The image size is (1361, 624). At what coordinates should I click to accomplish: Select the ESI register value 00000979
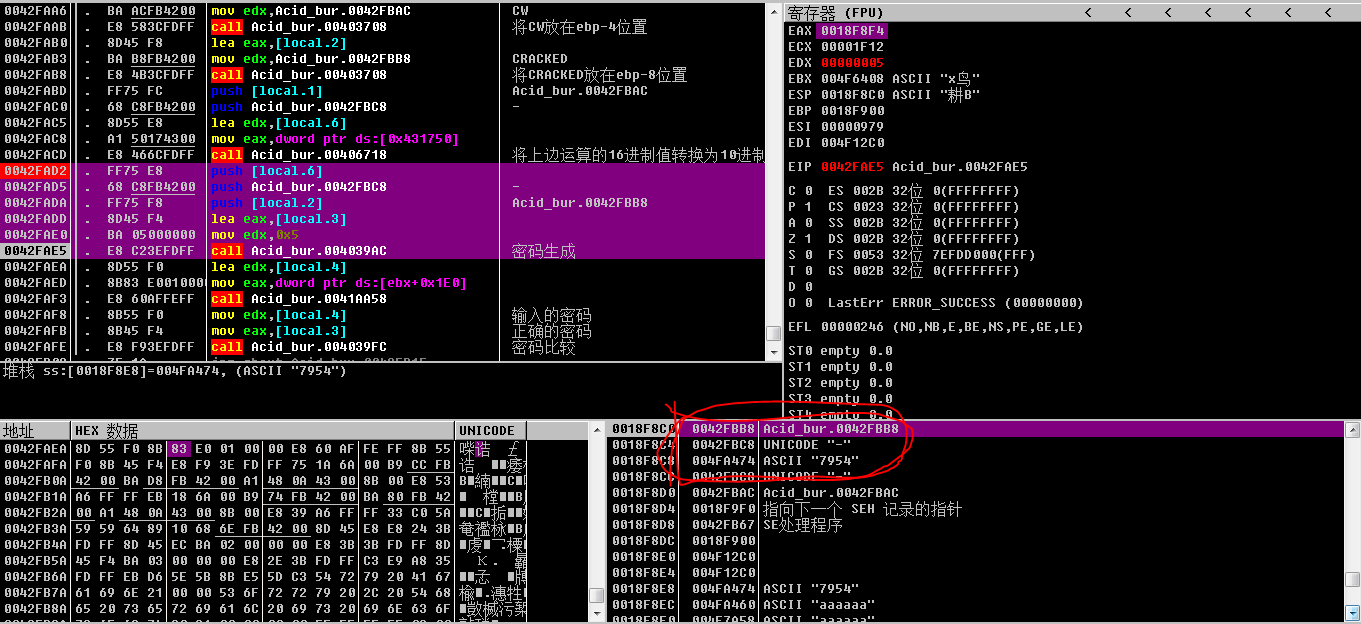coord(853,127)
